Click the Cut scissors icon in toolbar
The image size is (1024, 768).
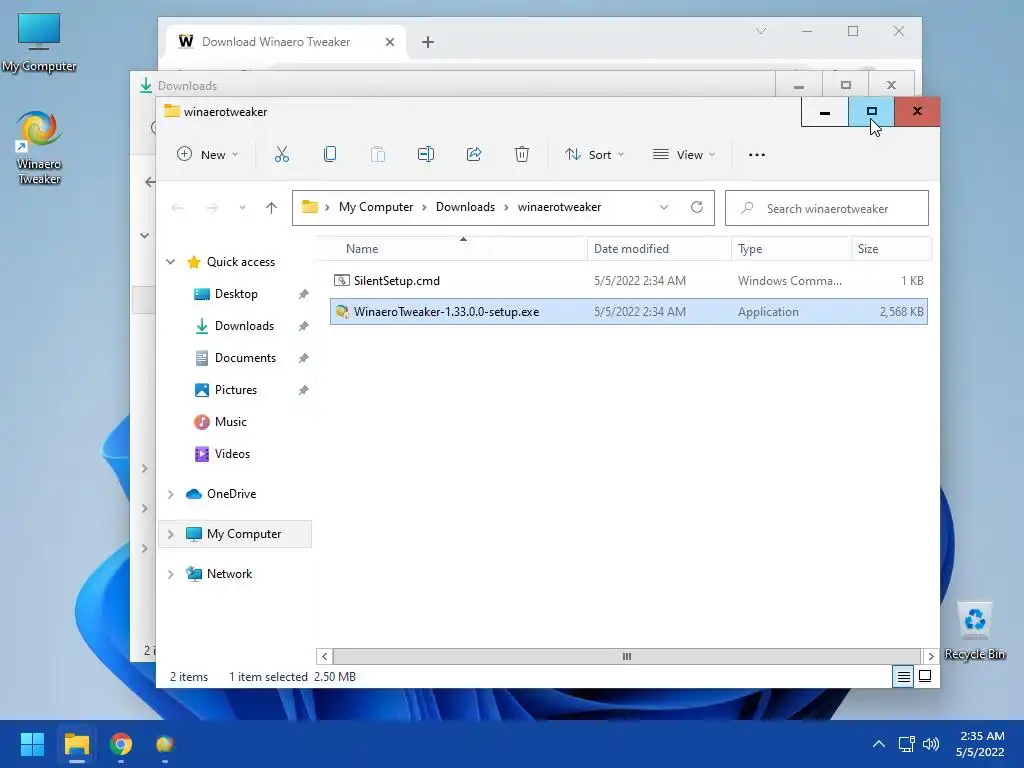281,155
